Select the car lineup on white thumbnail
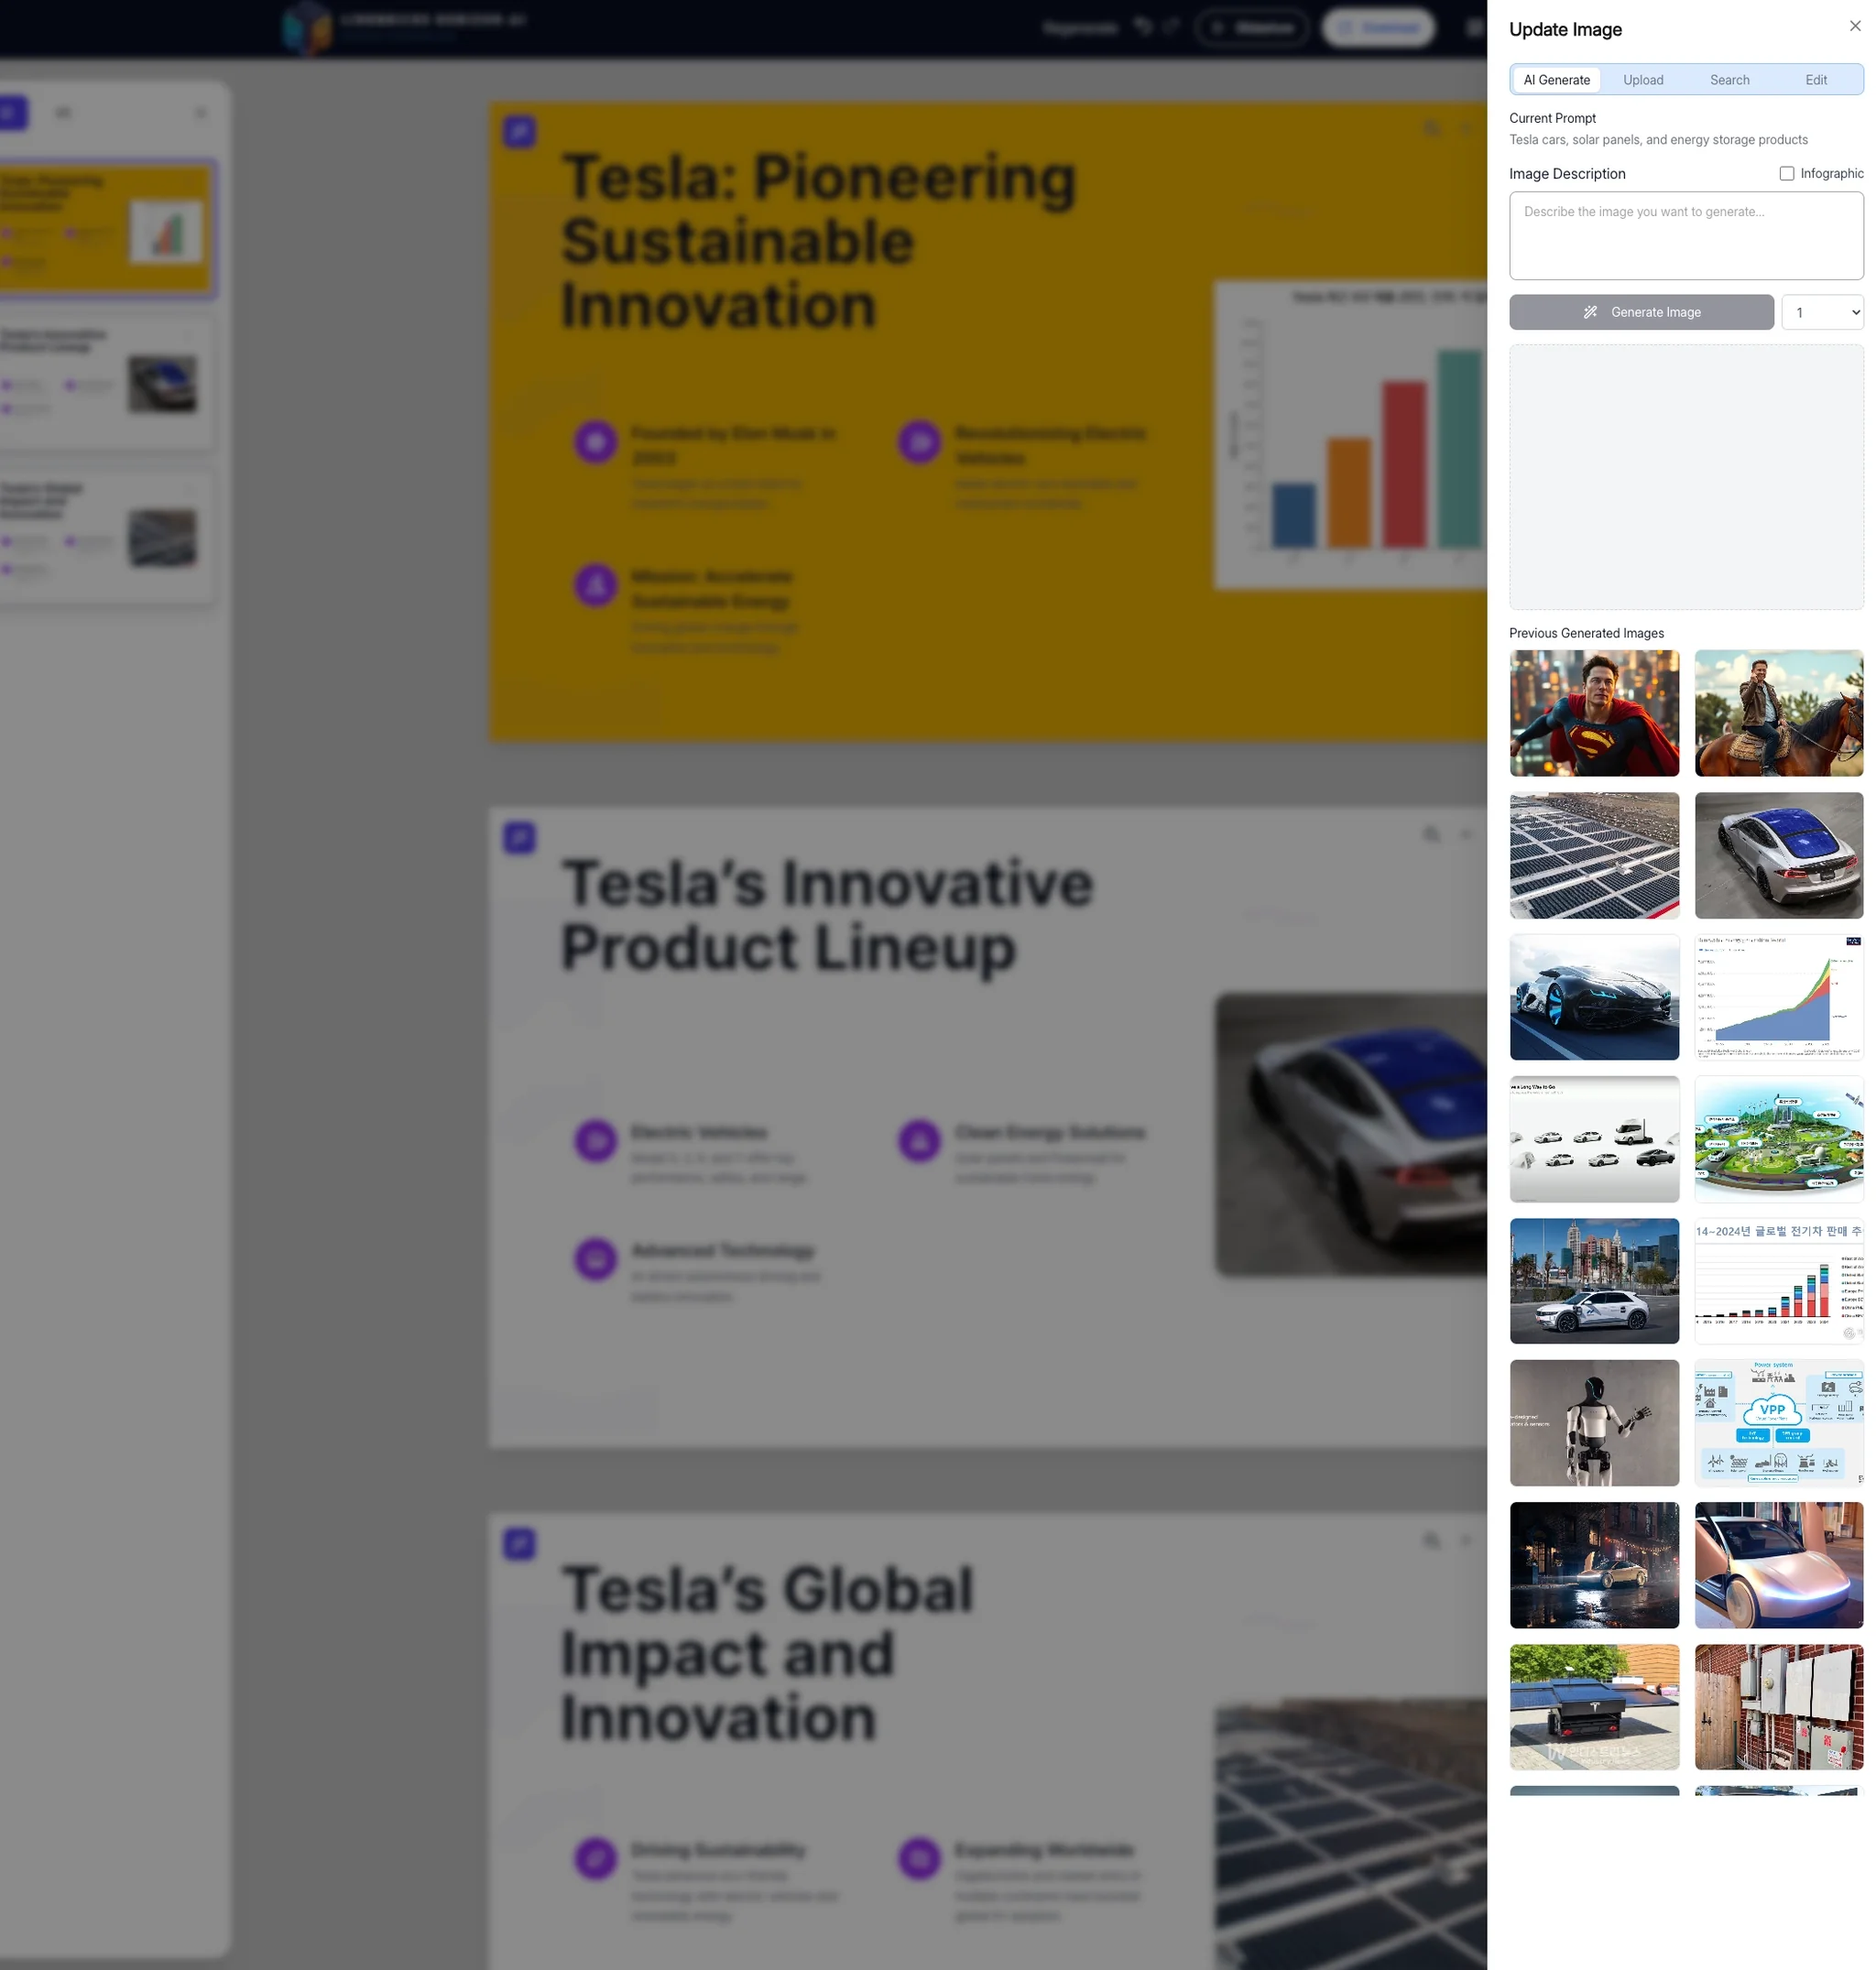 (1593, 1139)
